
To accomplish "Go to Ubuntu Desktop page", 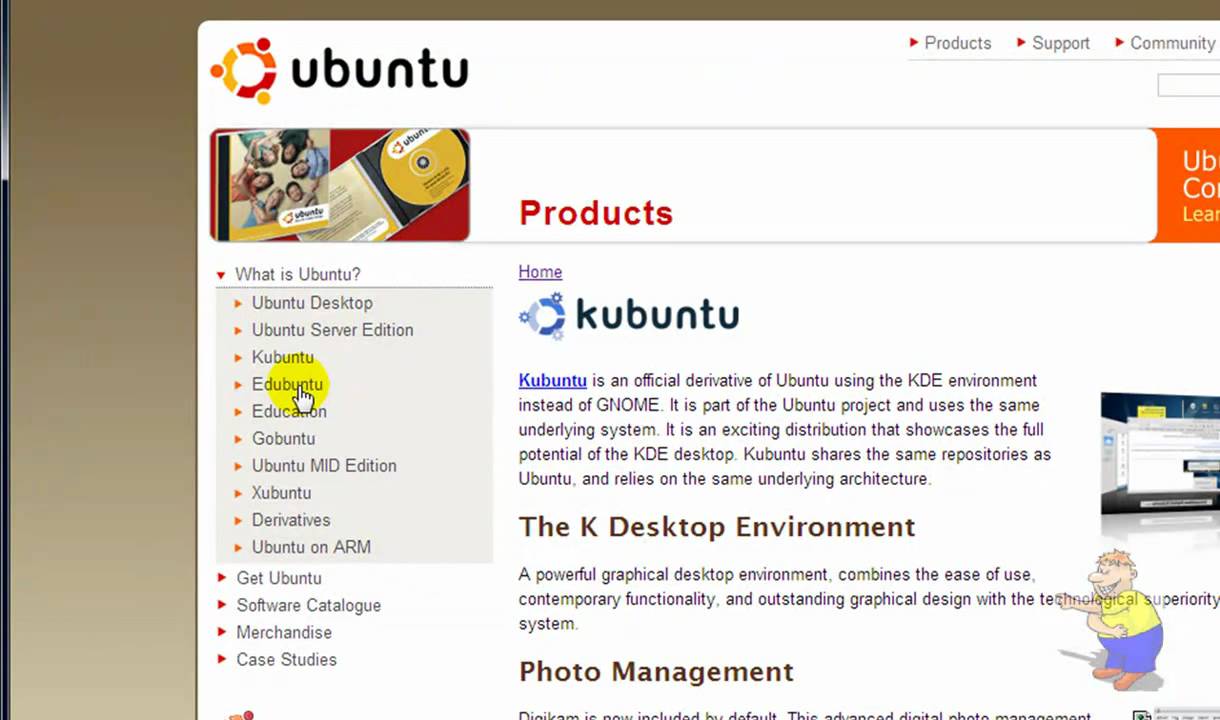I will pos(312,303).
